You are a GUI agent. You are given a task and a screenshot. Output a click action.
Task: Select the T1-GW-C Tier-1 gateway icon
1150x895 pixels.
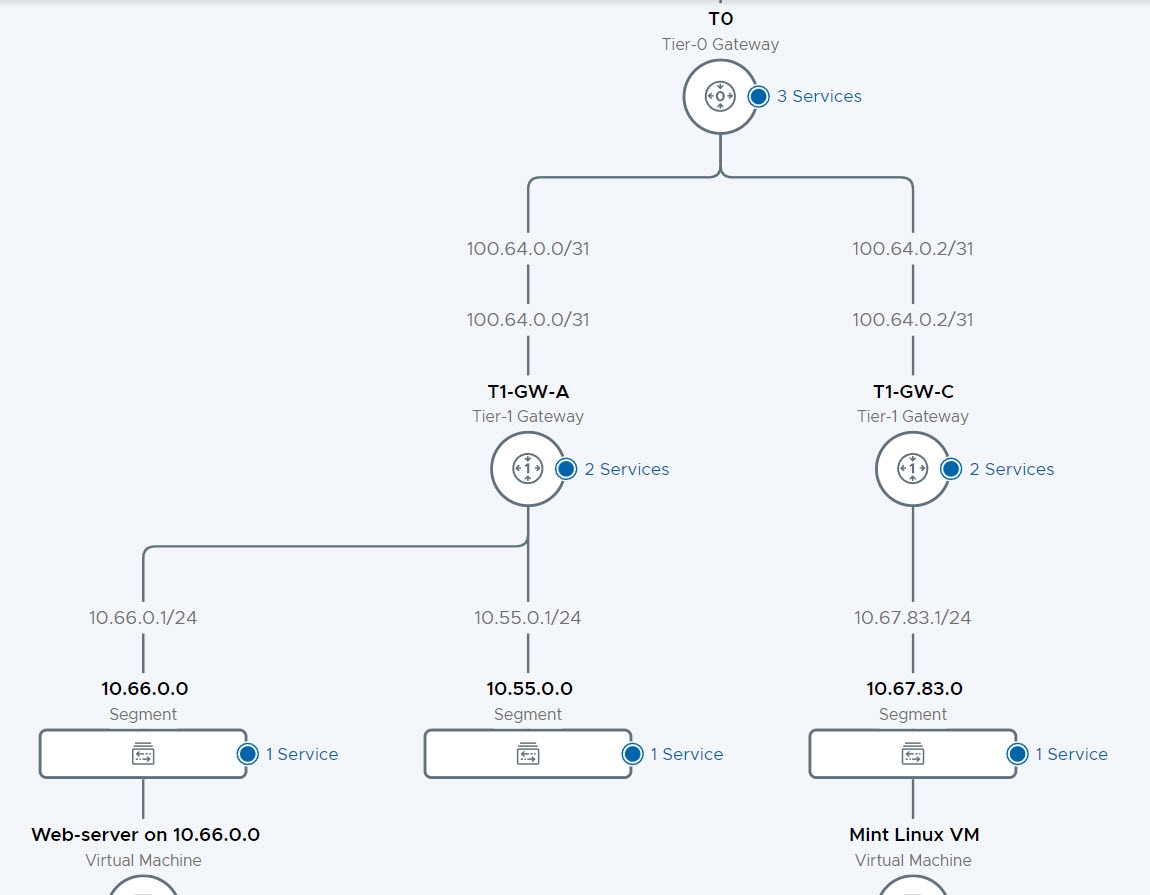coord(912,469)
